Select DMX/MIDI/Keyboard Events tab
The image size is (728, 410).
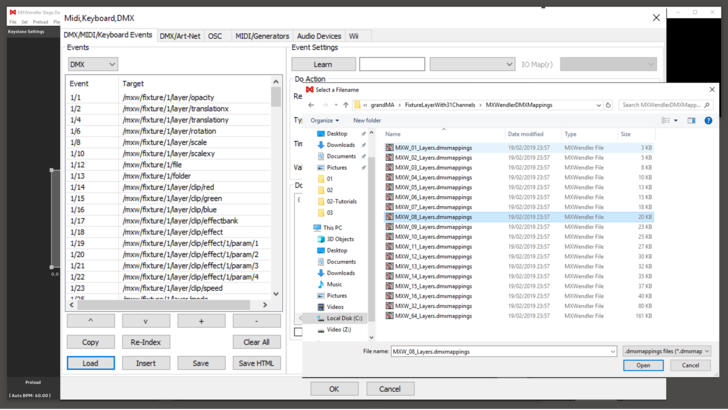click(108, 35)
